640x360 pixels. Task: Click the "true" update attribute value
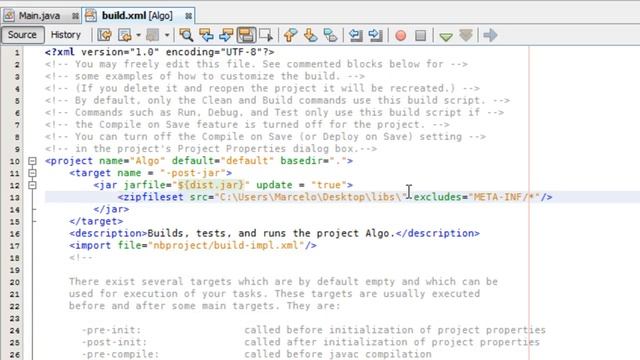click(x=329, y=184)
